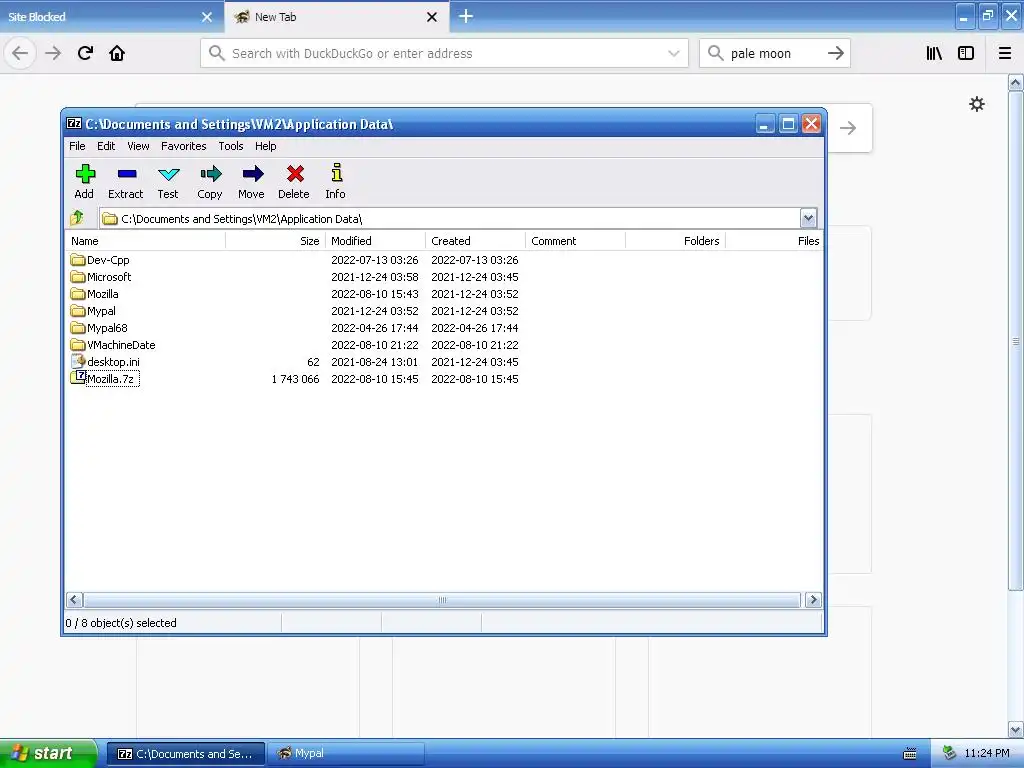Sort list by Name column
Screen dimensions: 1024x768
click(x=146, y=241)
